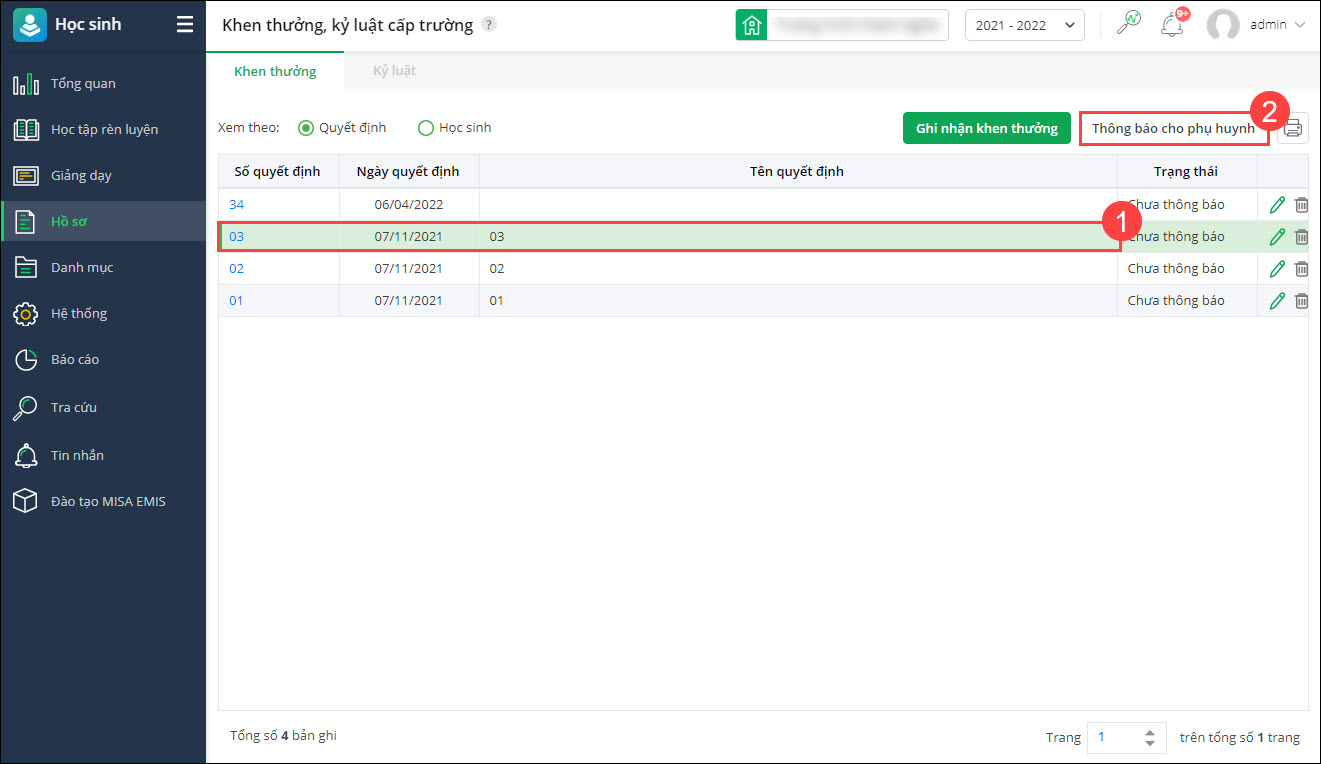Delete decision 34 with the trash icon
The width and height of the screenshot is (1321, 764).
[1301, 205]
